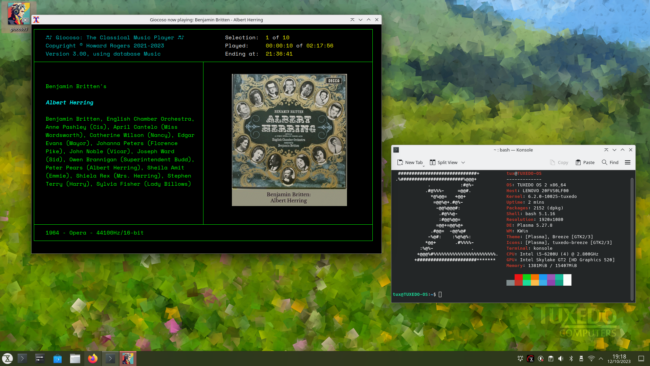Click Split View in Konsole toolbar
This screenshot has width=650, height=366.
[444, 162]
